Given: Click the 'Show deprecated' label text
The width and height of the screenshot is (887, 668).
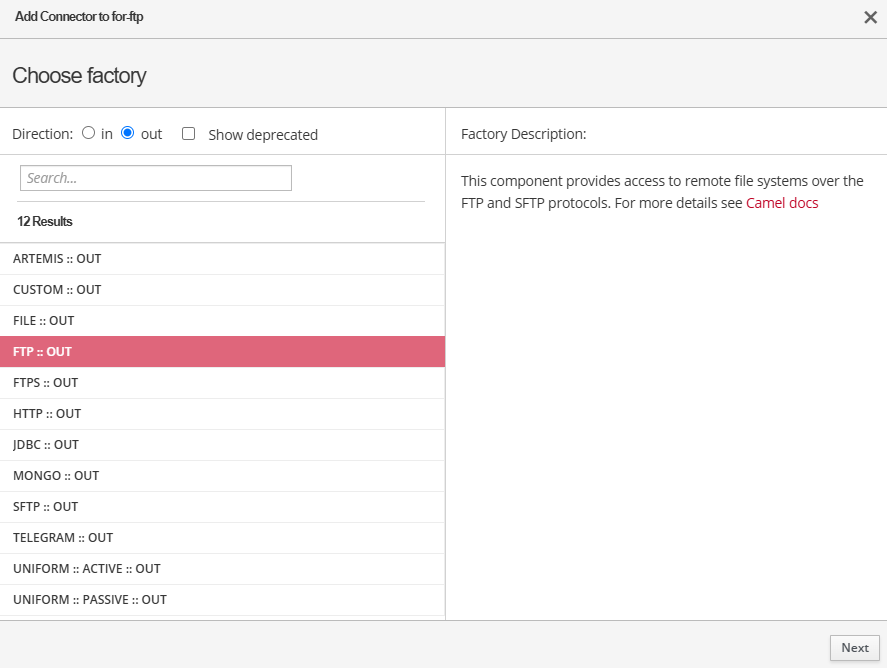Looking at the screenshot, I should pyautogui.click(x=263, y=135).
